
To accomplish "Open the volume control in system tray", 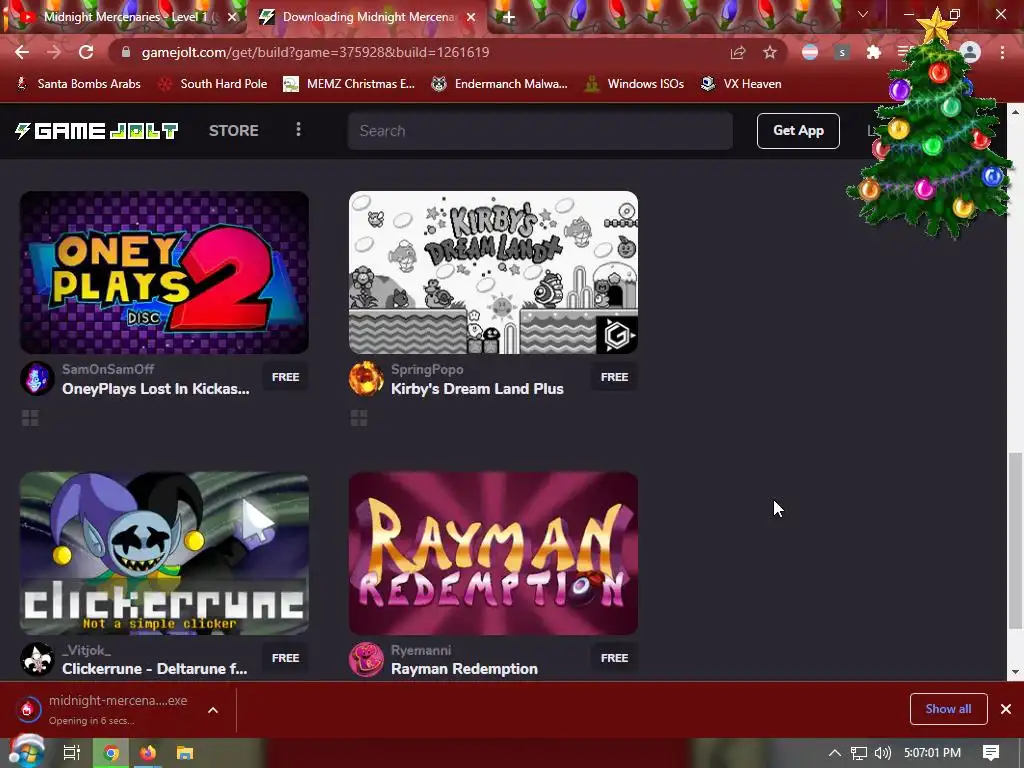I will click(x=883, y=753).
